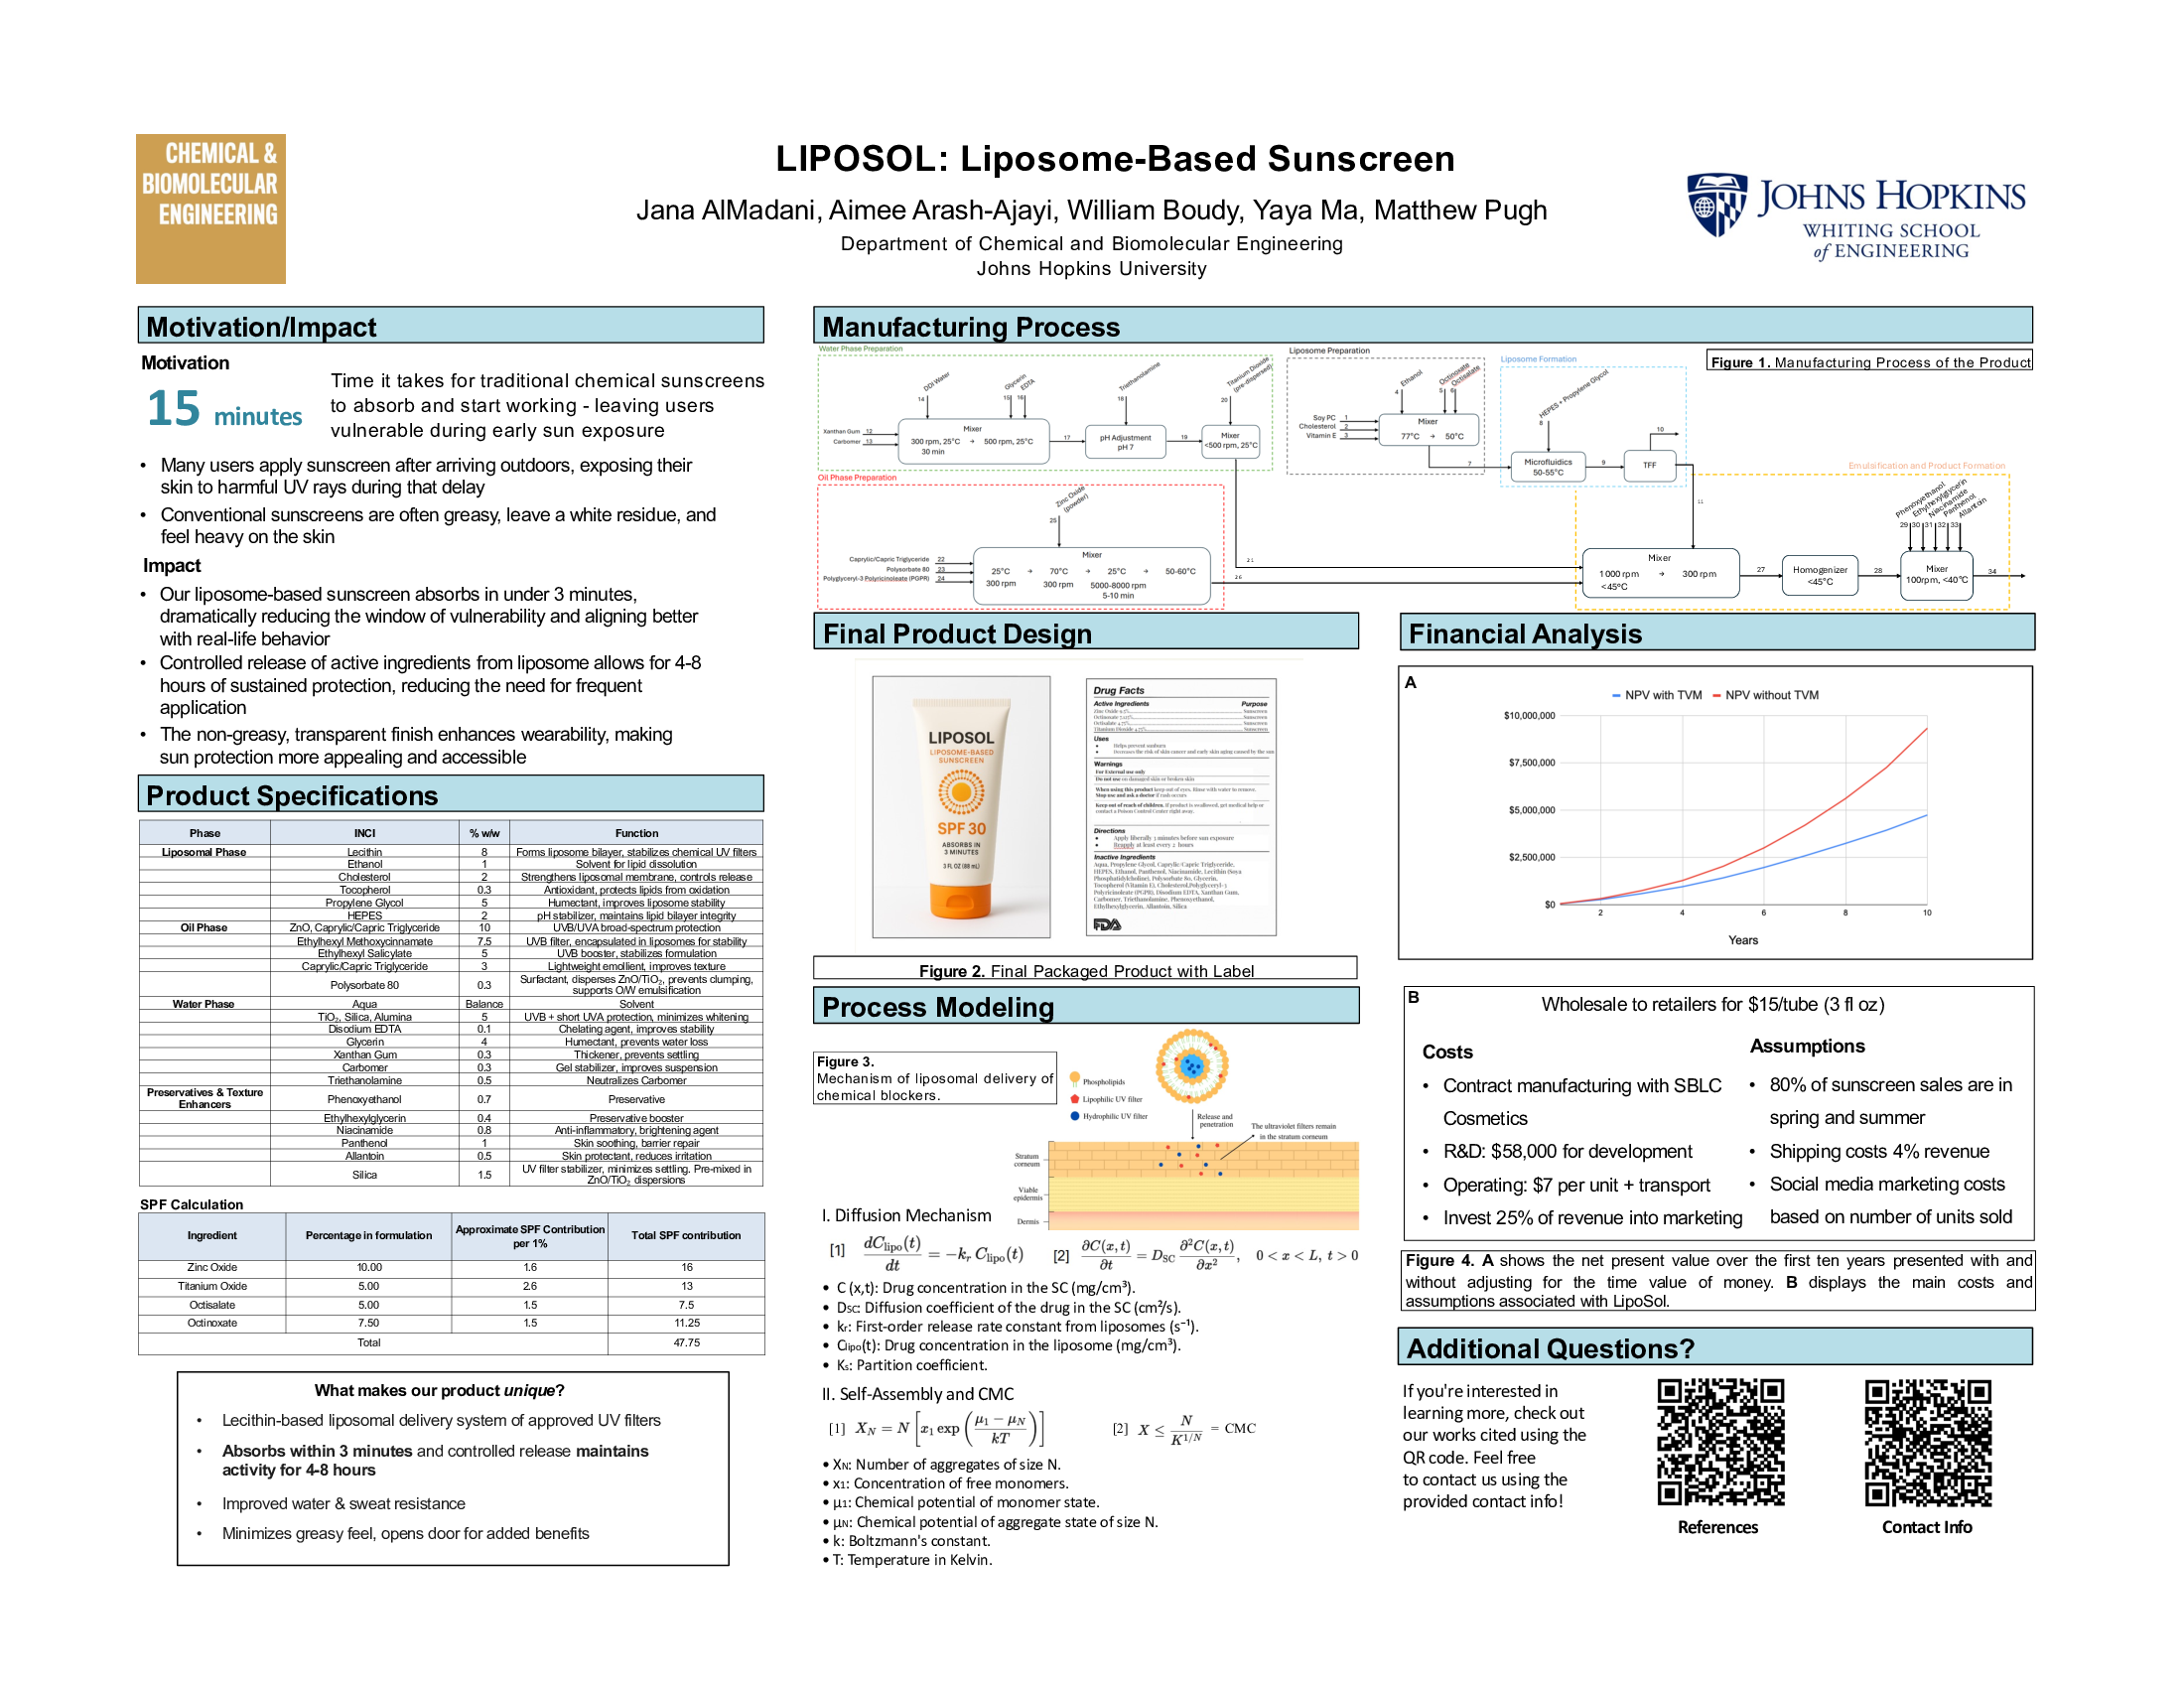Open the Contact Info QR code
Screen dimensions: 2184x1688
[x=1927, y=1442]
